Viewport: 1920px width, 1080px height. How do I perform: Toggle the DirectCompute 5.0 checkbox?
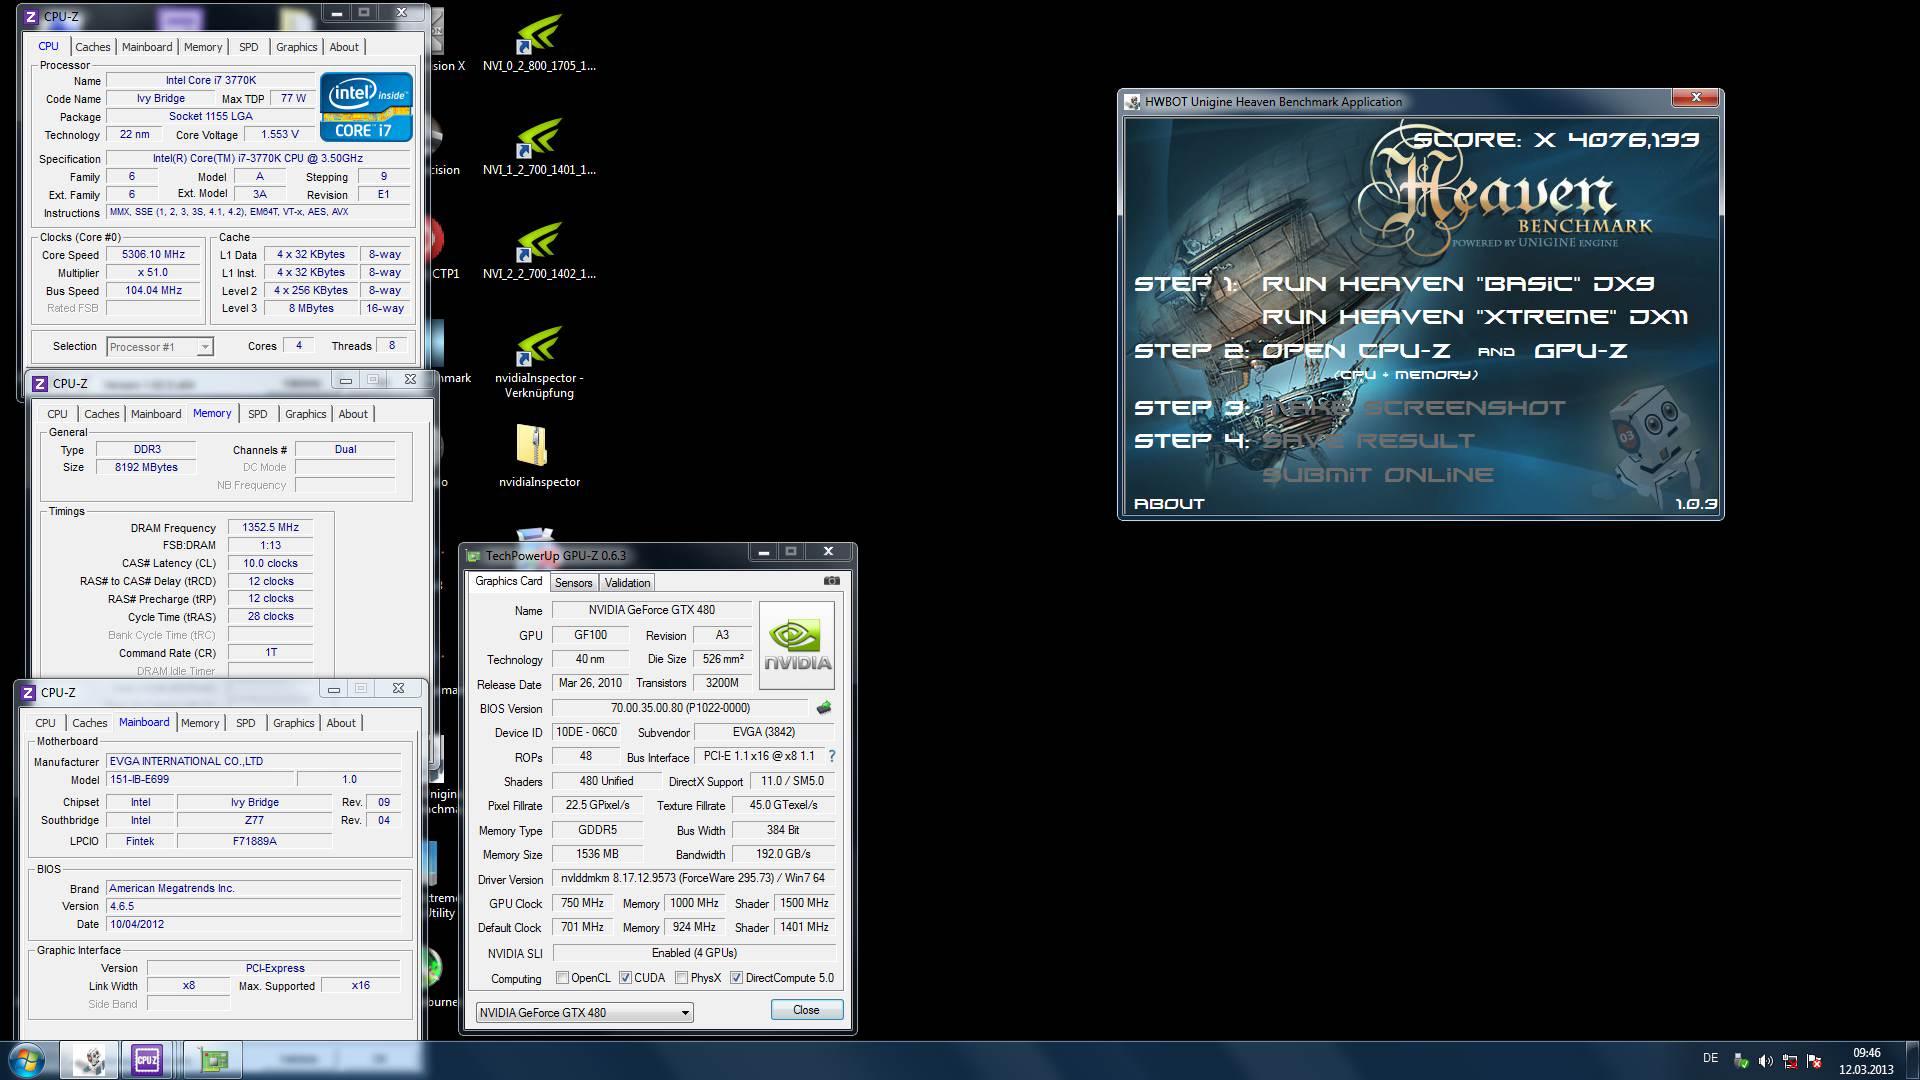coord(736,978)
